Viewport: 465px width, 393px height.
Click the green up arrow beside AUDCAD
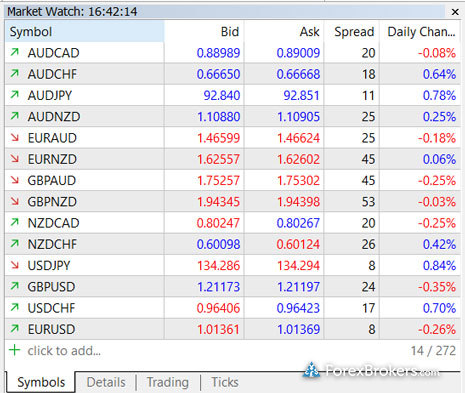tap(14, 52)
